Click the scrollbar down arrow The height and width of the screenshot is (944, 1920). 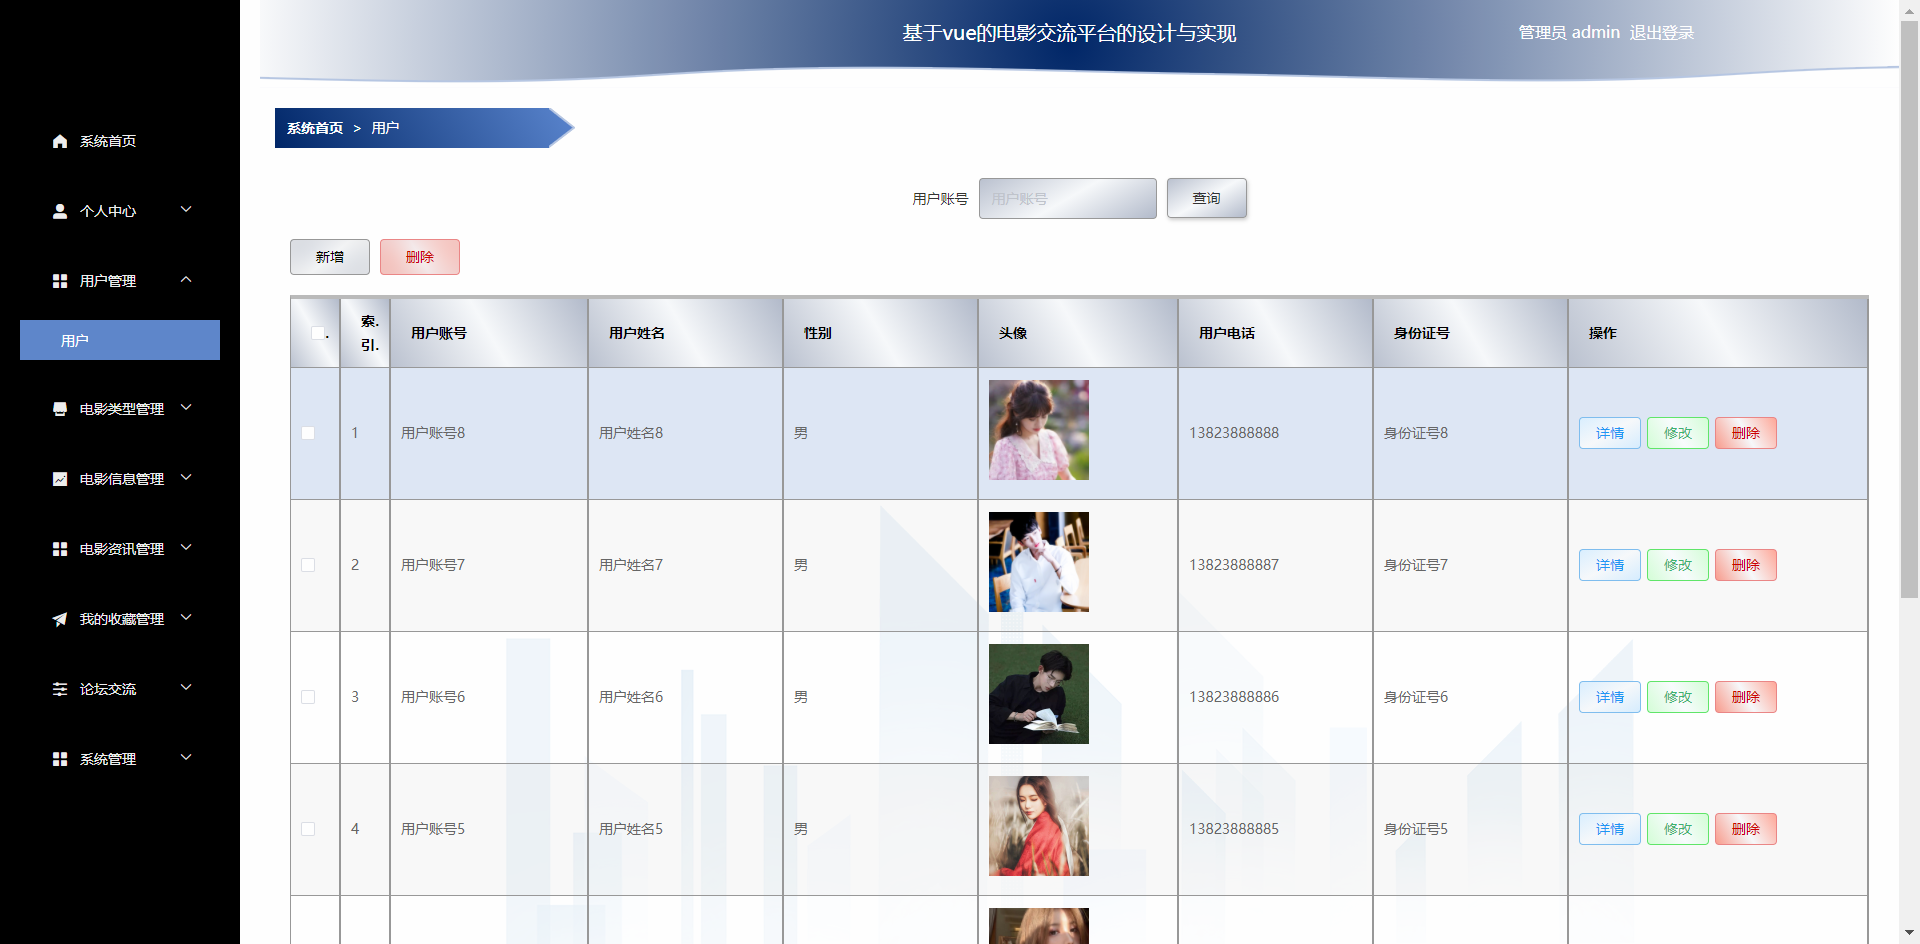[1909, 934]
